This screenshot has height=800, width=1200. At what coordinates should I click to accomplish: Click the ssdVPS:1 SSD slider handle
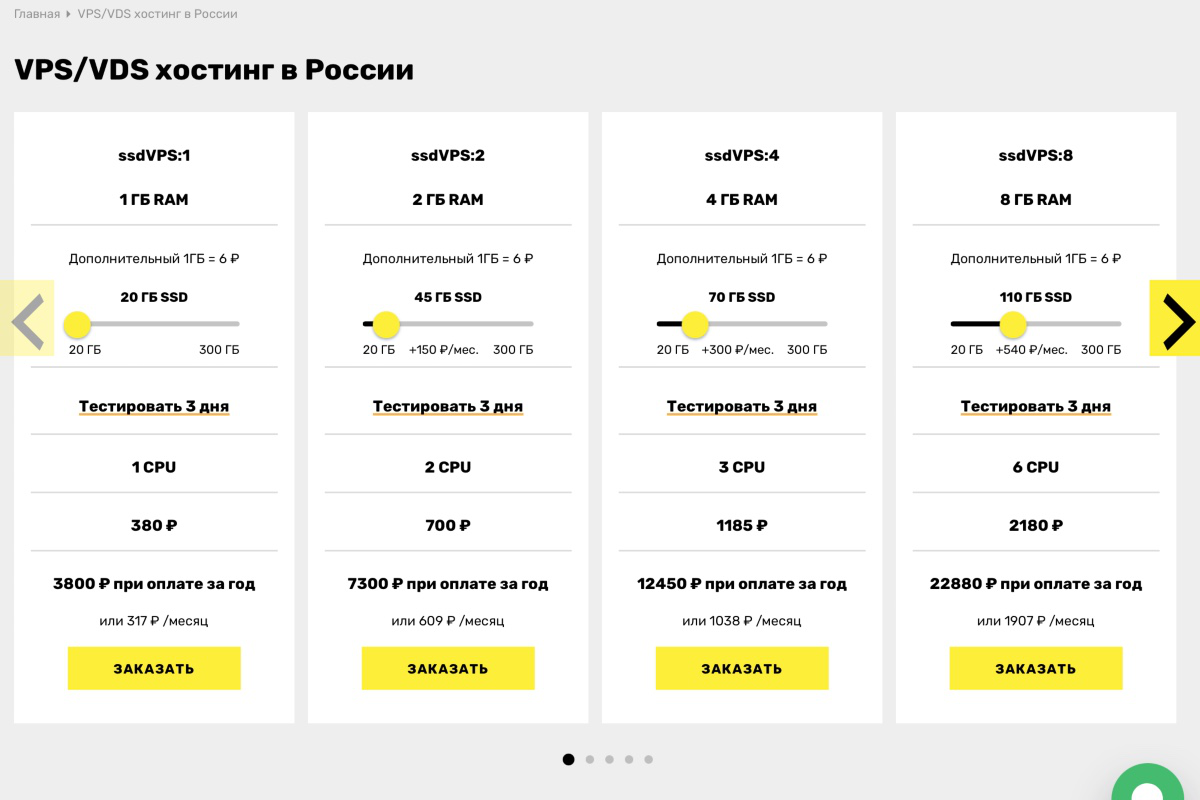coord(77,324)
